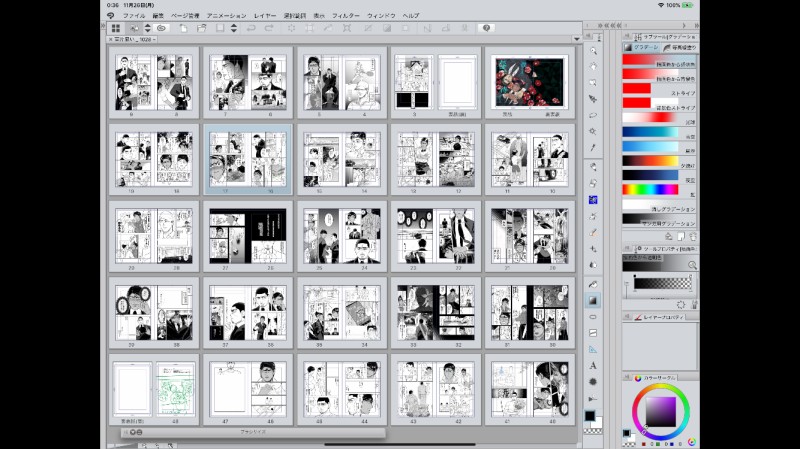Choose the rainbow 虹 gradient preset
800x449 pixels.
(x=659, y=190)
